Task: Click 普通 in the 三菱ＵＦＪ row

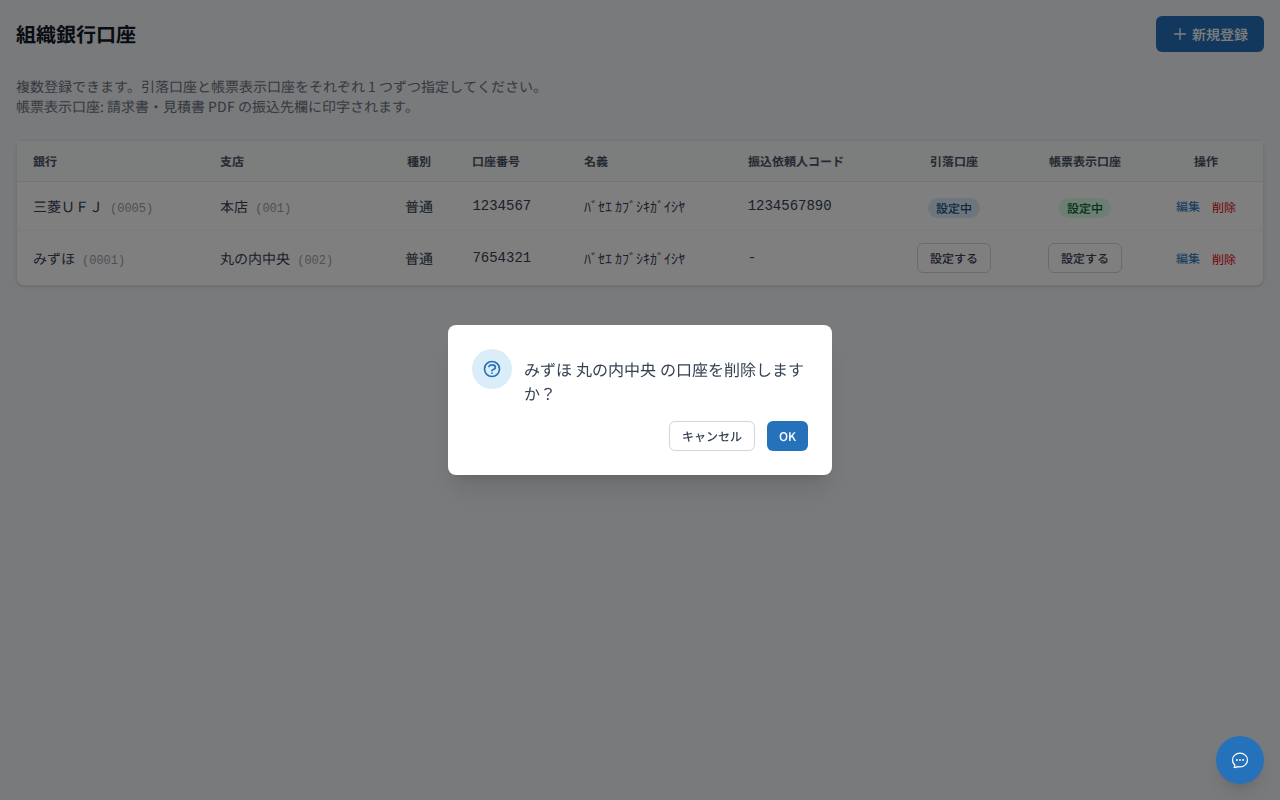Action: pyautogui.click(x=419, y=207)
